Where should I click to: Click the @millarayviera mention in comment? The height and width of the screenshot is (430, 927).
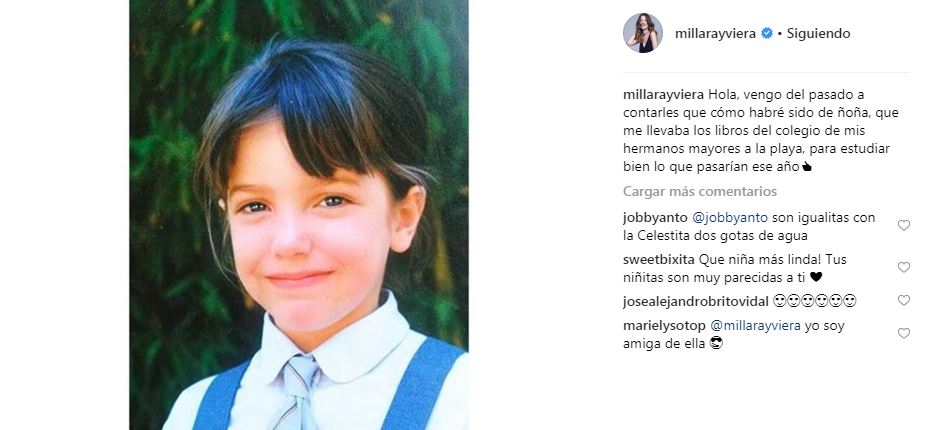[755, 326]
